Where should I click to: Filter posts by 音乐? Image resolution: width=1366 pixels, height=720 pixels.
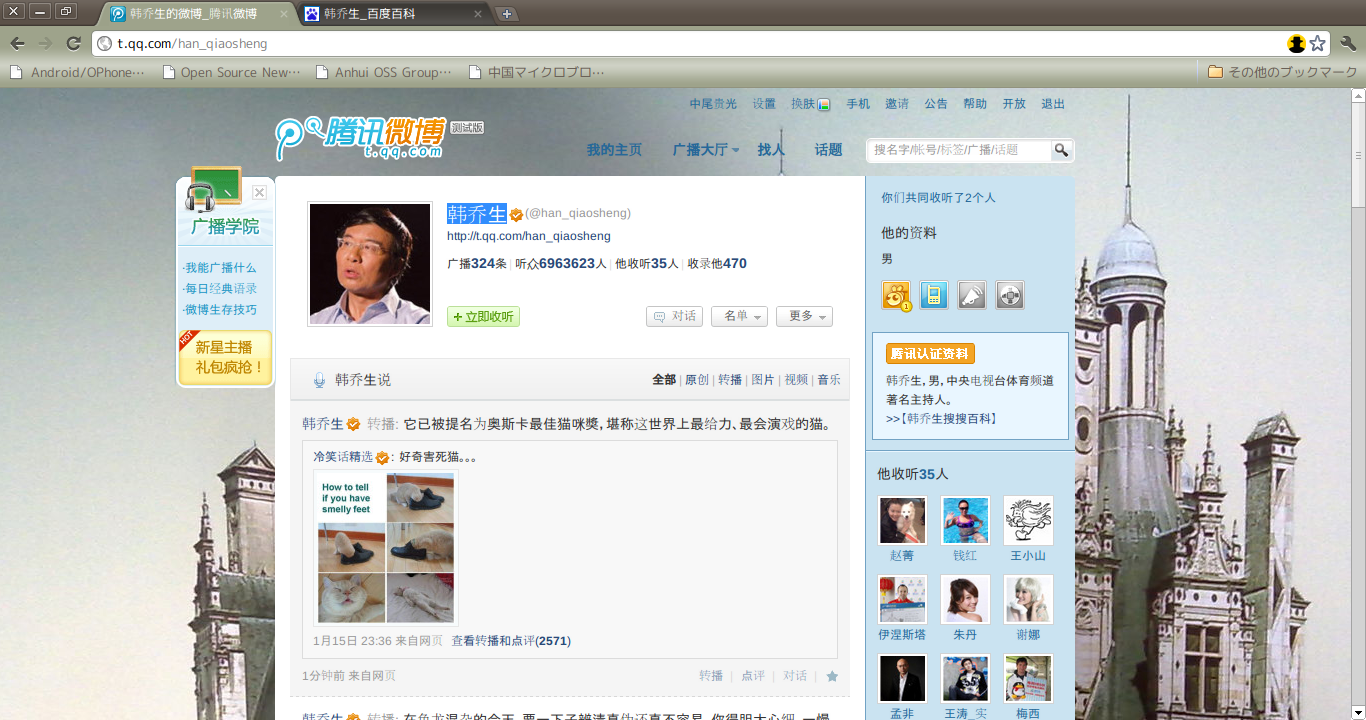click(x=829, y=380)
